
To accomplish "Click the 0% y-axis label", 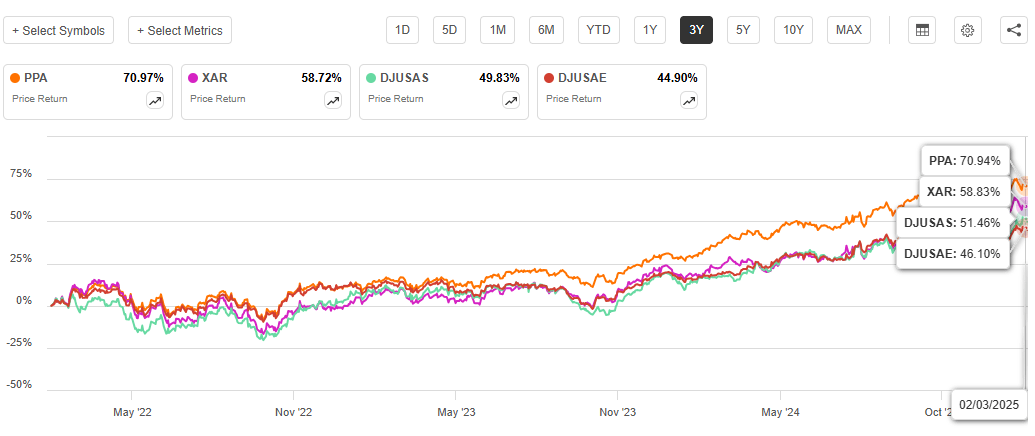I will coord(23,301).
